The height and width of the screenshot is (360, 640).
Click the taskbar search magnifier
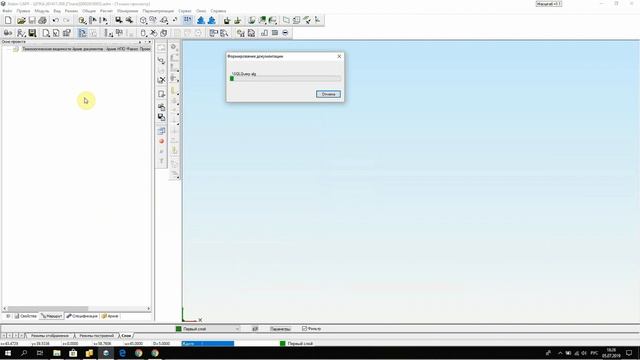[24, 353]
